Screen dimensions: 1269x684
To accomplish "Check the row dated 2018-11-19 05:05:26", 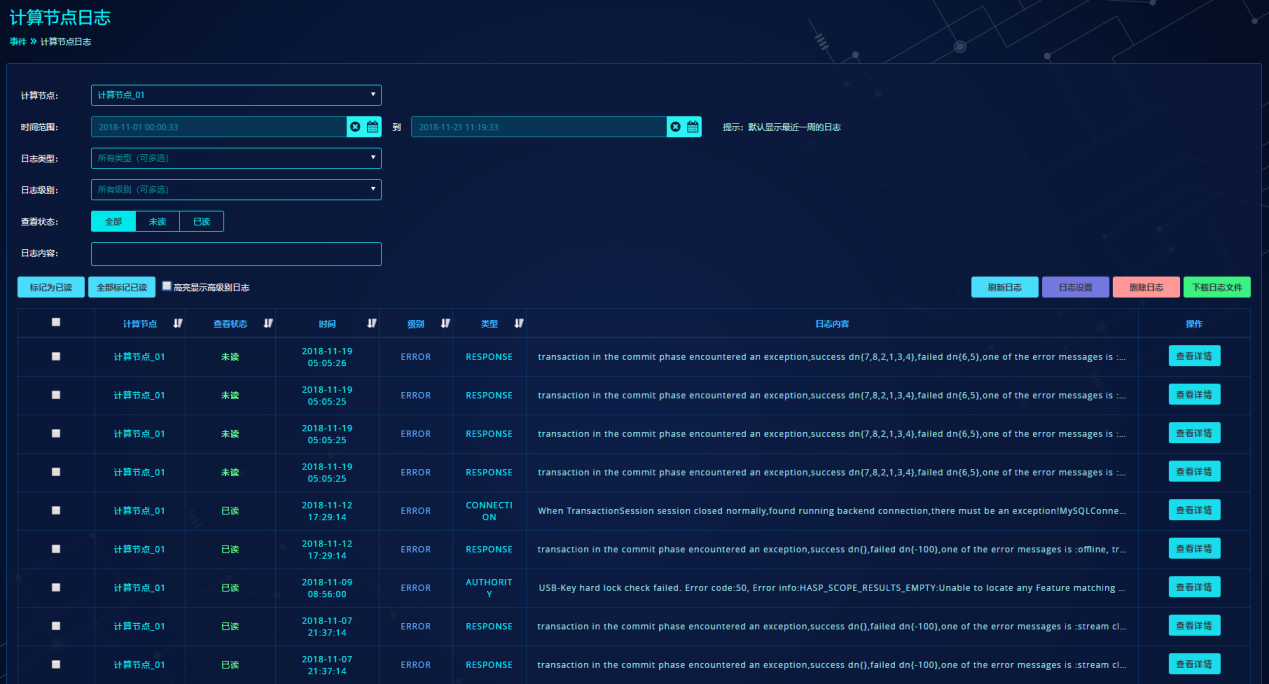I will pos(56,356).
